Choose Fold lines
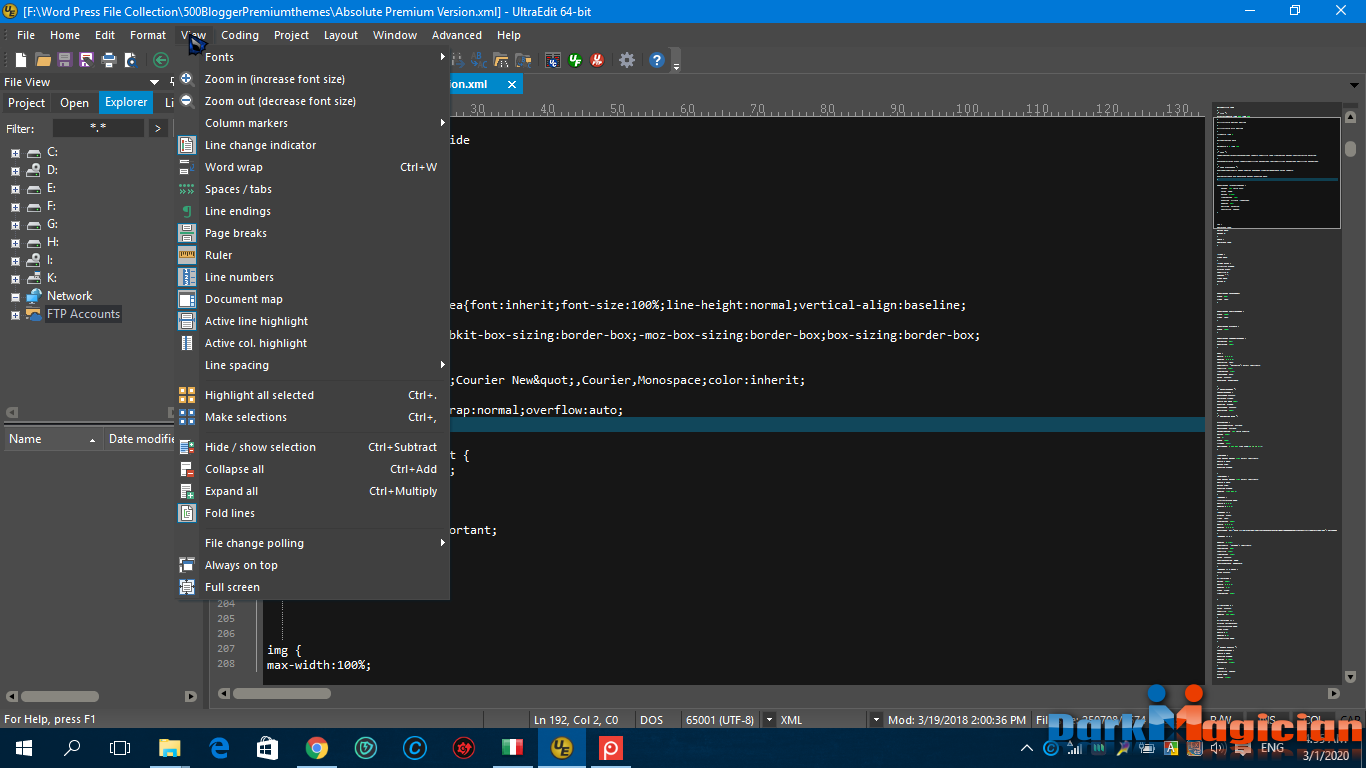 [x=312, y=513]
